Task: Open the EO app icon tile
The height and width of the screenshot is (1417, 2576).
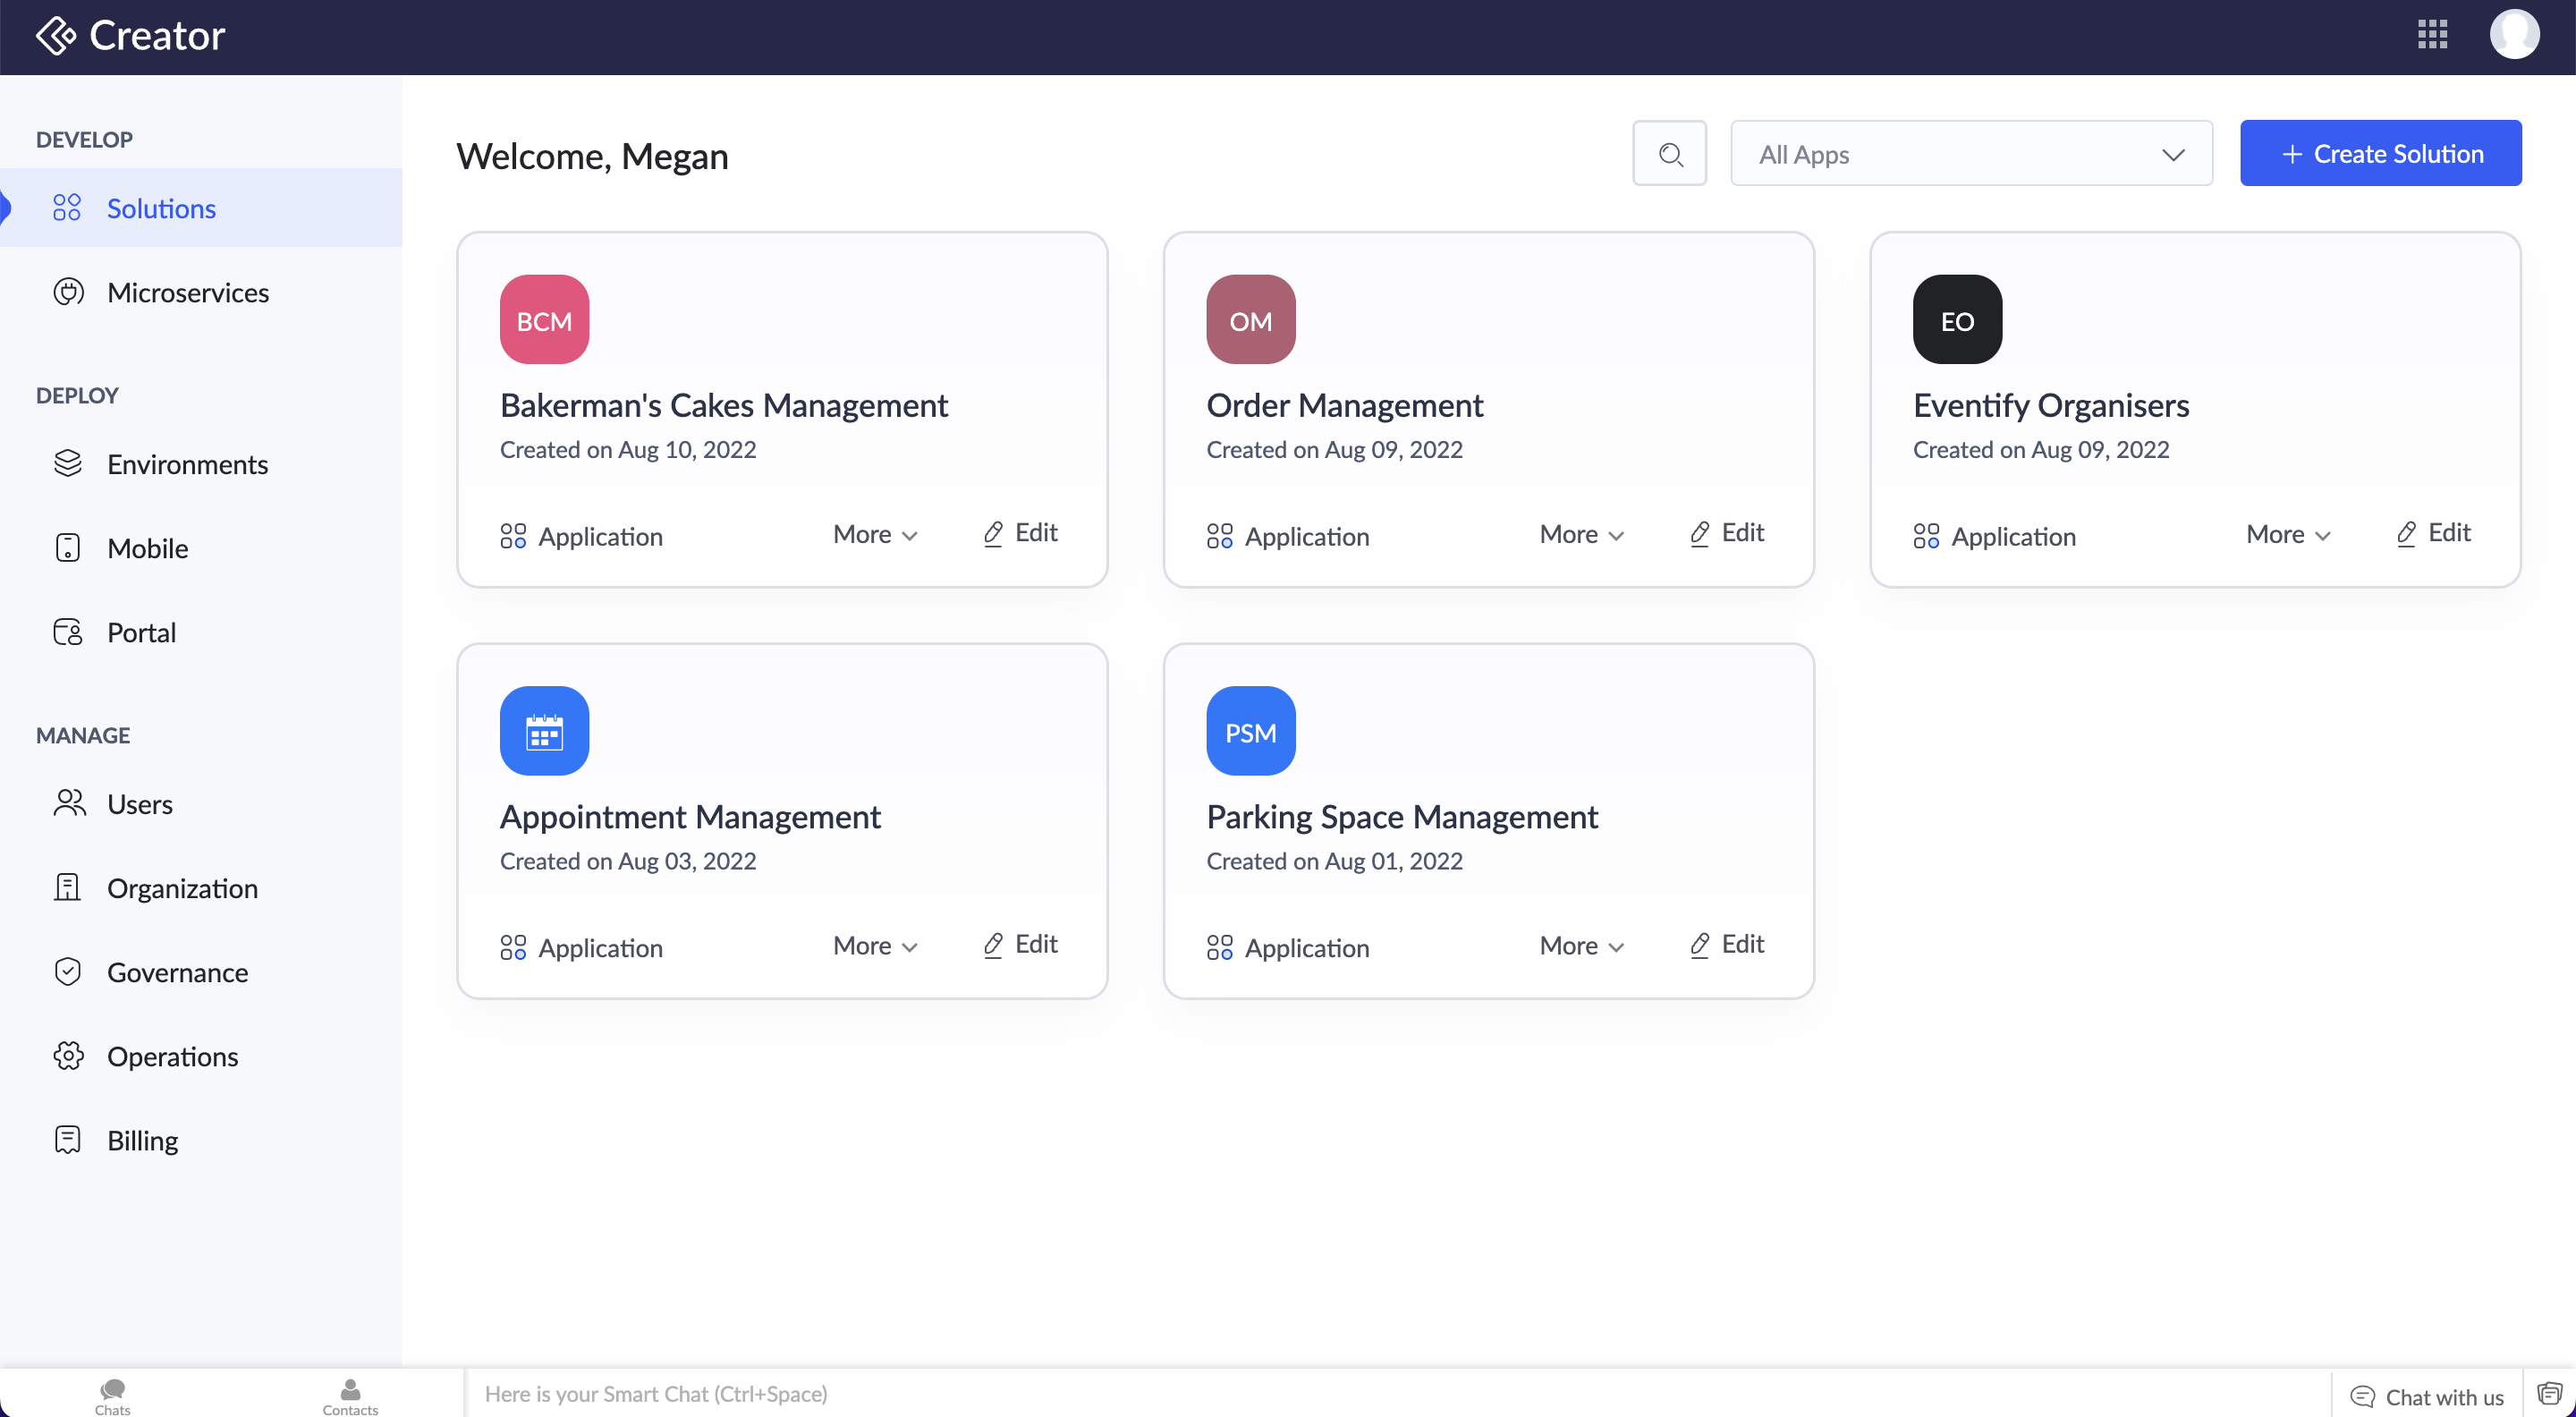Action: [x=1957, y=320]
